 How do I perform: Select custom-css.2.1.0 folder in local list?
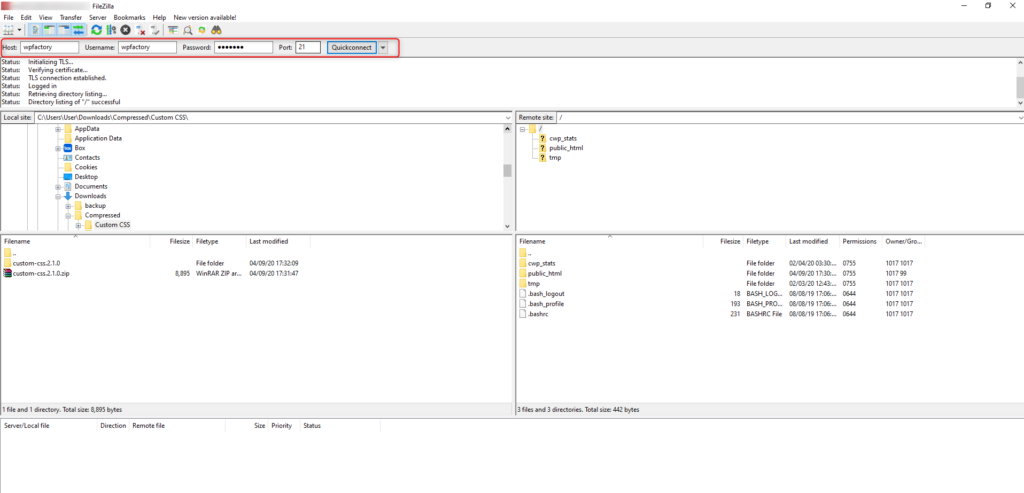click(36, 263)
